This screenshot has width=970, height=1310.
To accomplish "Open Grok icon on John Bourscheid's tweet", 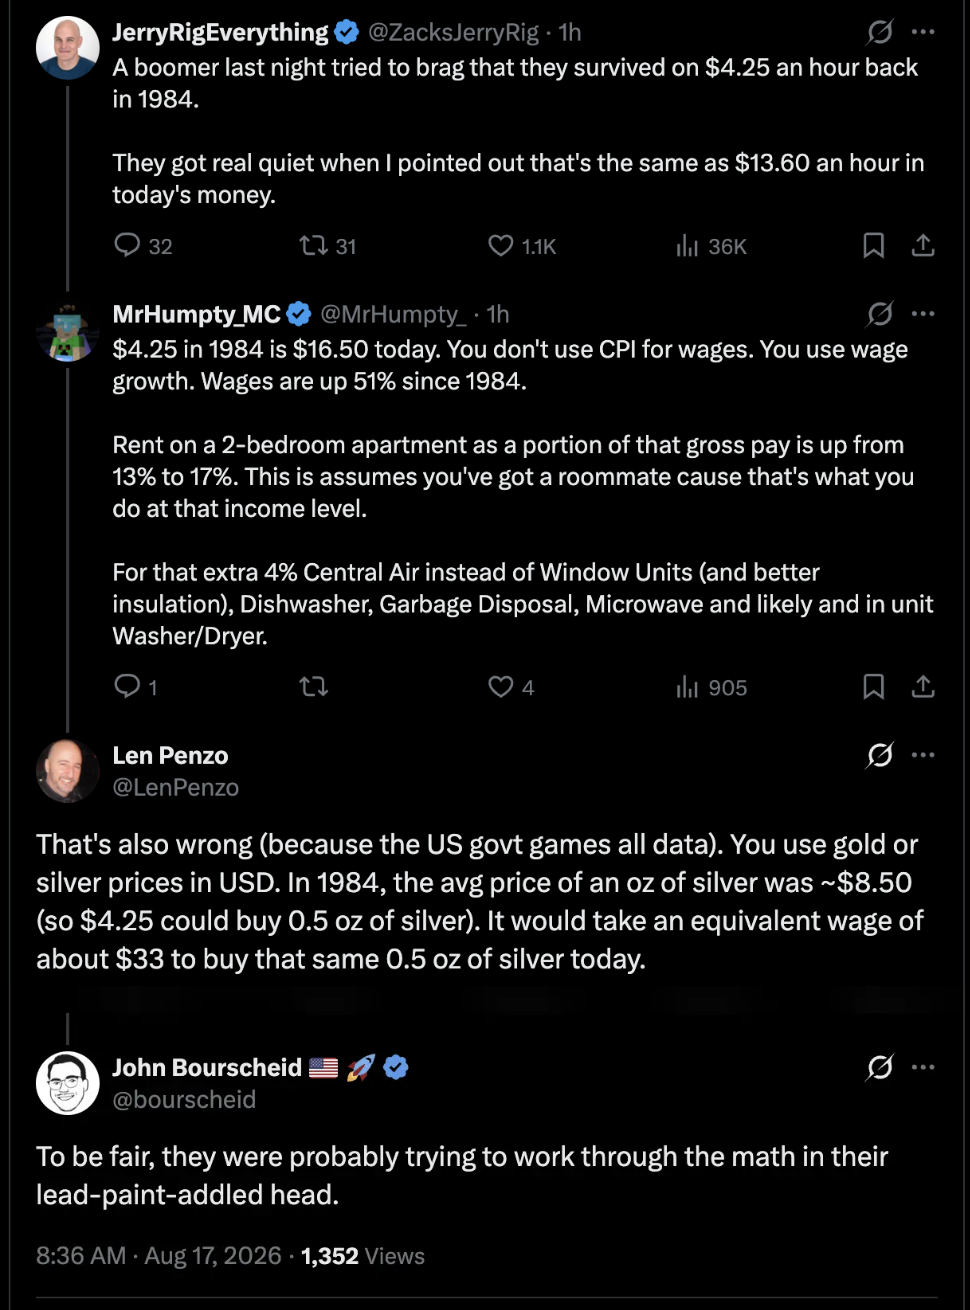I will click(880, 1068).
